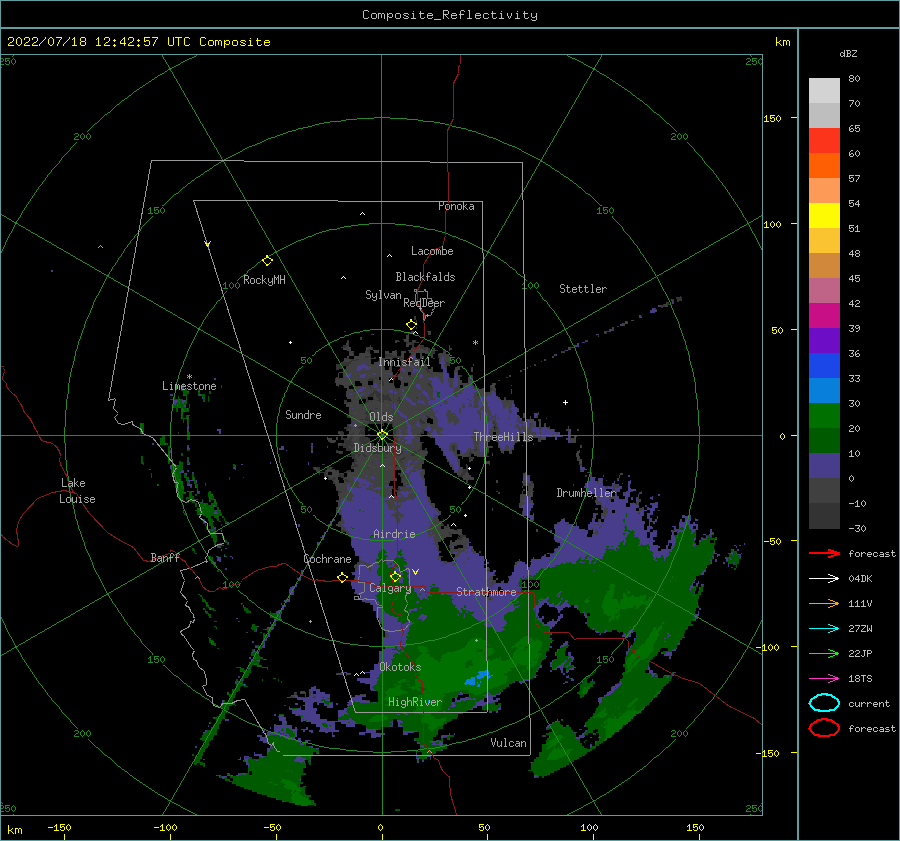Click the Lake Louise label
This screenshot has height=841, width=900.
point(77,491)
